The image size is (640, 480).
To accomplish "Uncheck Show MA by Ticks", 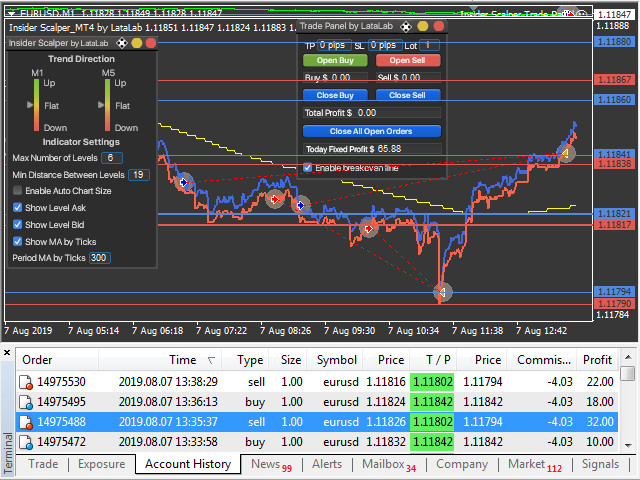I will [x=18, y=241].
